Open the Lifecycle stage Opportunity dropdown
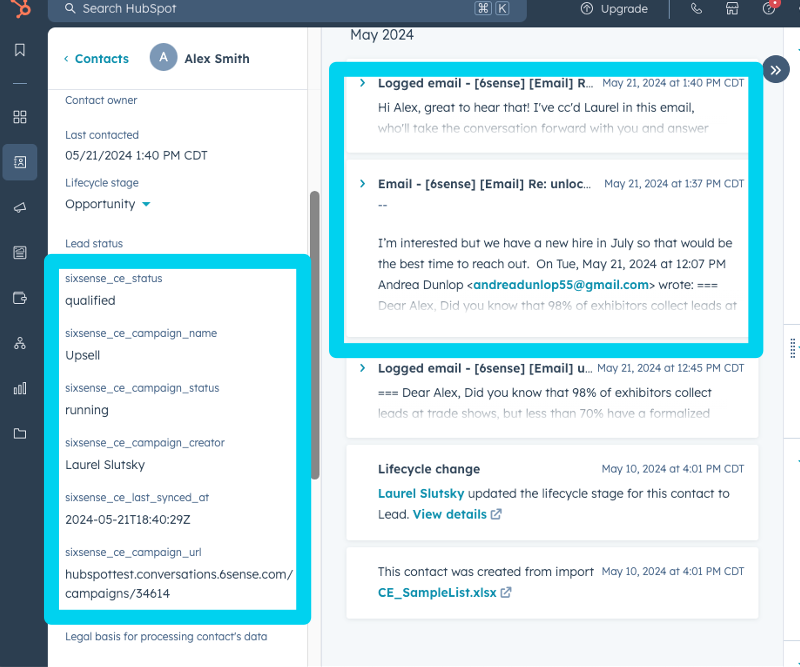 [x=108, y=204]
